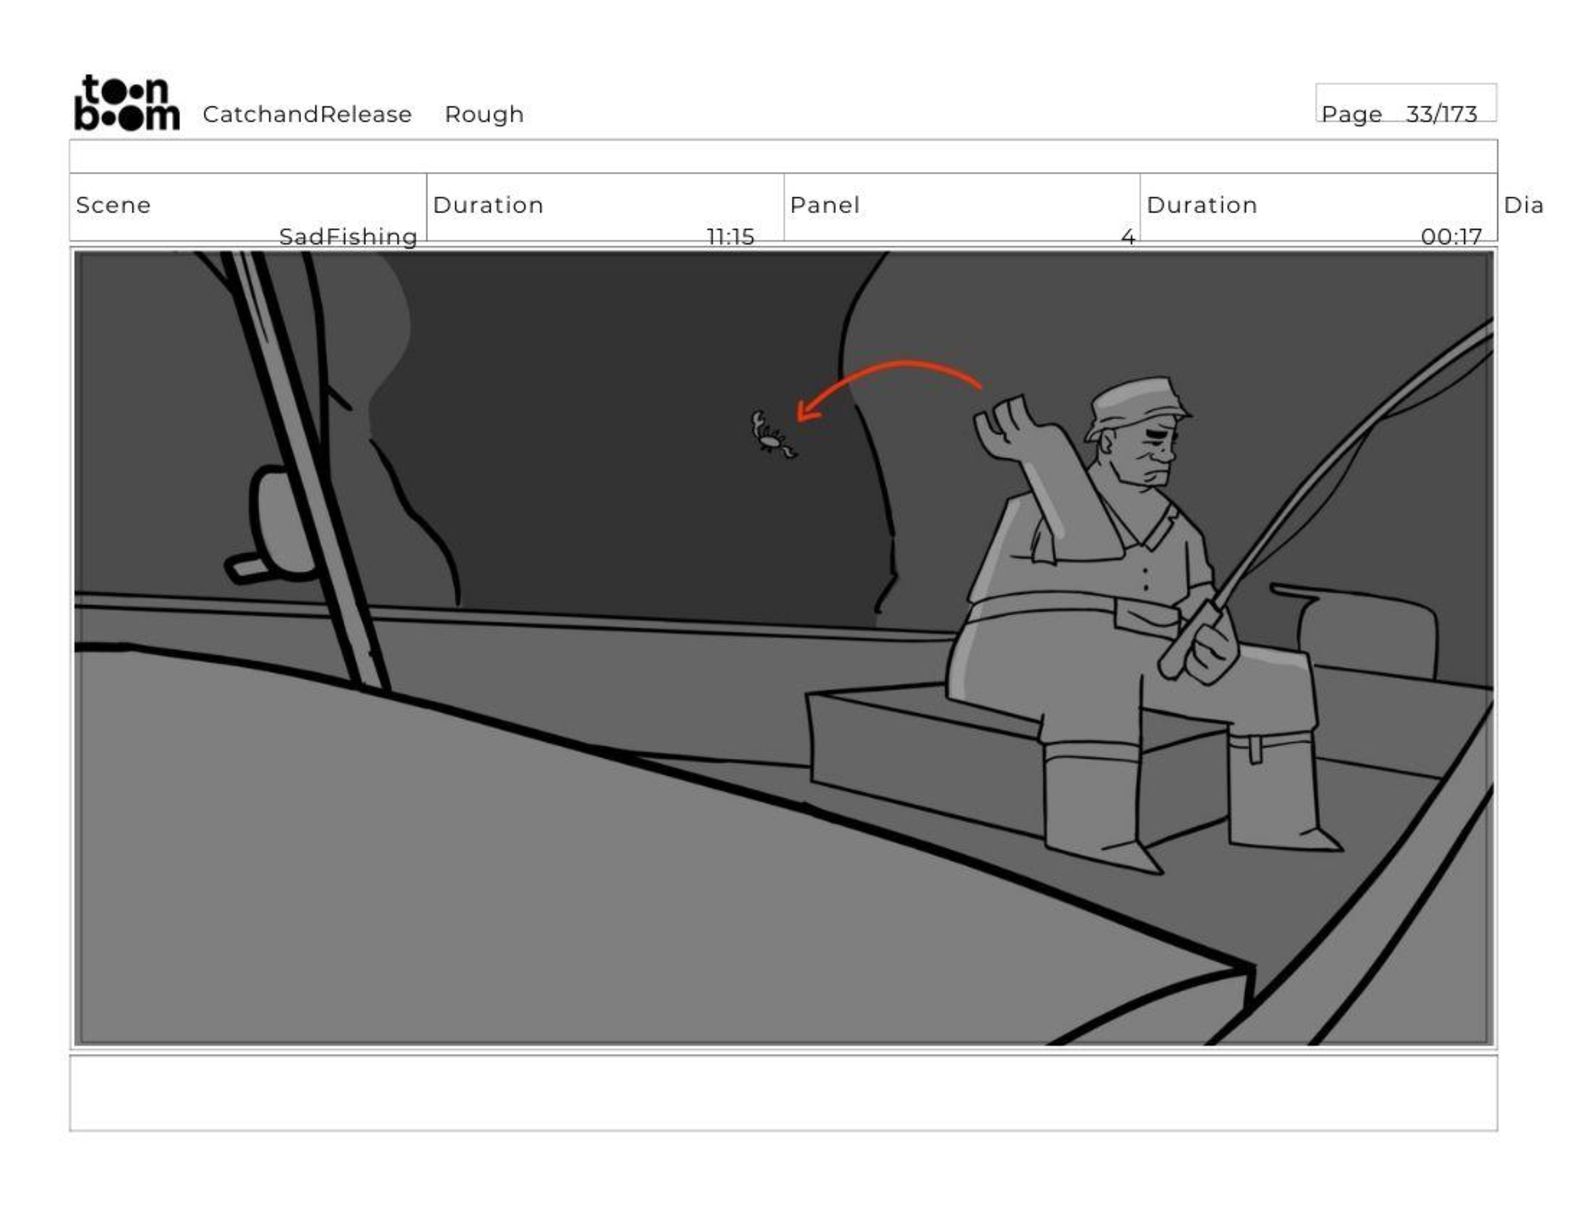1584x1224 pixels.
Task: Click the Panel number 4
Action: [x=1128, y=237]
